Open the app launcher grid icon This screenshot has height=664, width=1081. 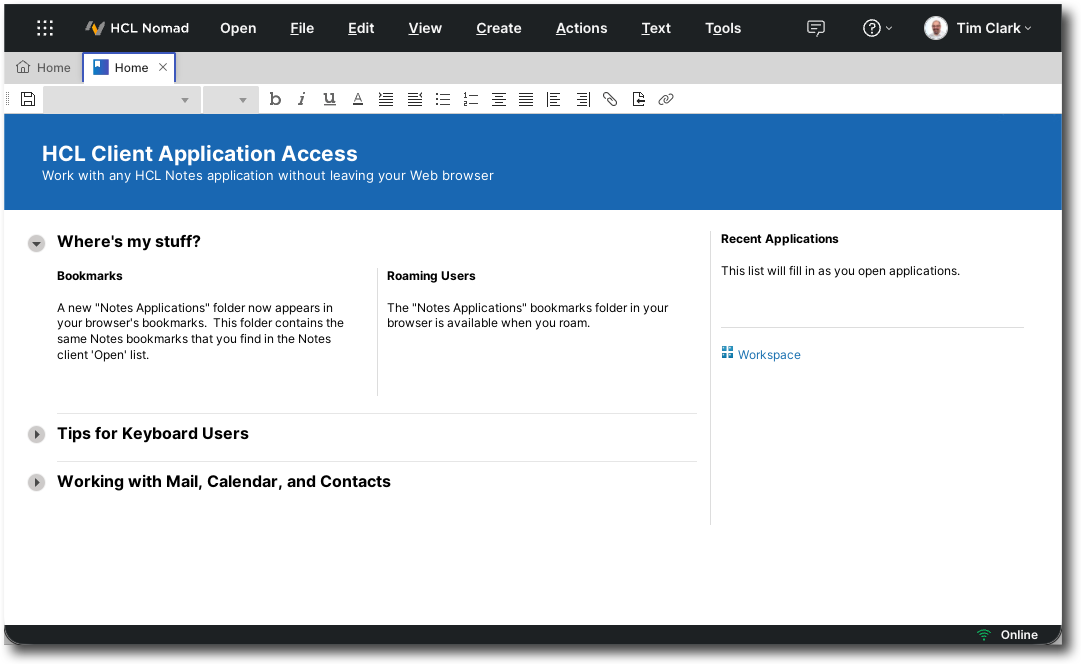pyautogui.click(x=45, y=28)
